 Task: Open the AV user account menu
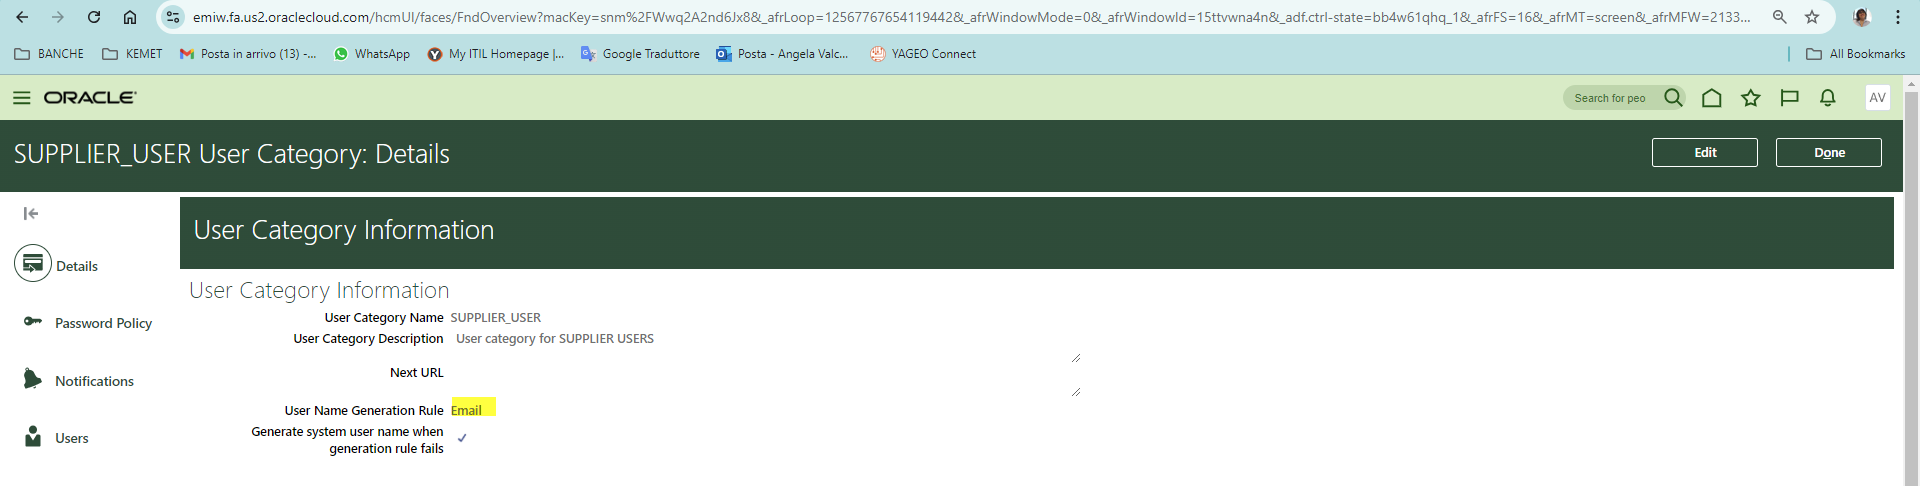(1877, 97)
